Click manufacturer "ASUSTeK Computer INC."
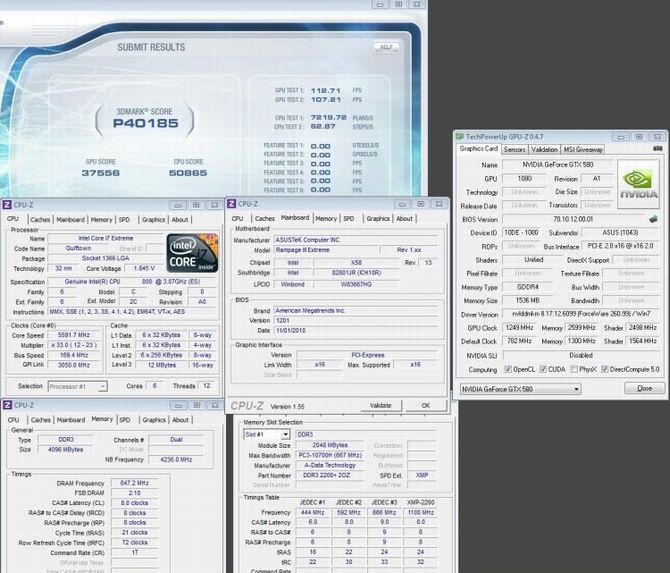The width and height of the screenshot is (670, 573). [308, 240]
